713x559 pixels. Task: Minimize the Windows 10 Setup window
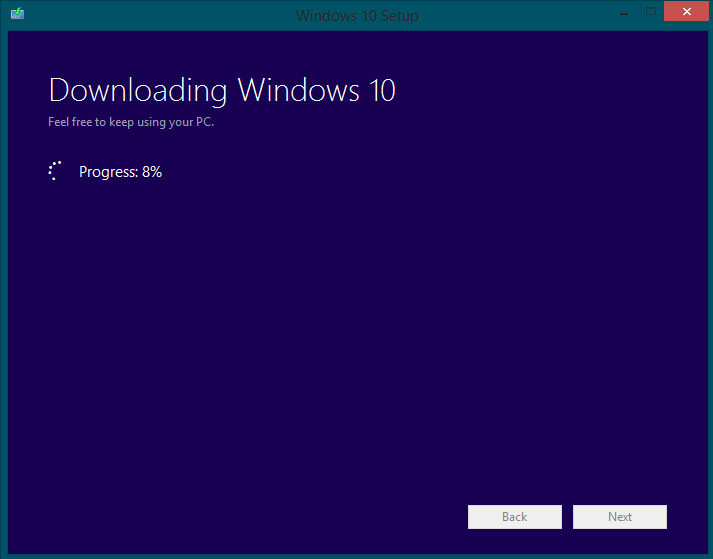pyautogui.click(x=624, y=12)
